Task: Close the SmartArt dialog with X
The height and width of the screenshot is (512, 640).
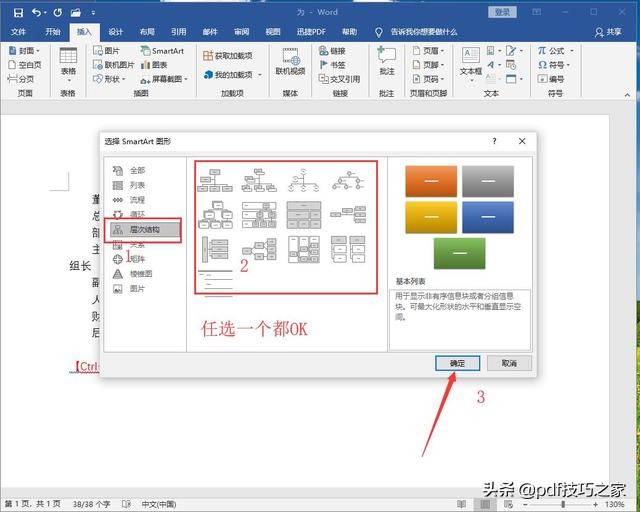Action: (x=522, y=141)
